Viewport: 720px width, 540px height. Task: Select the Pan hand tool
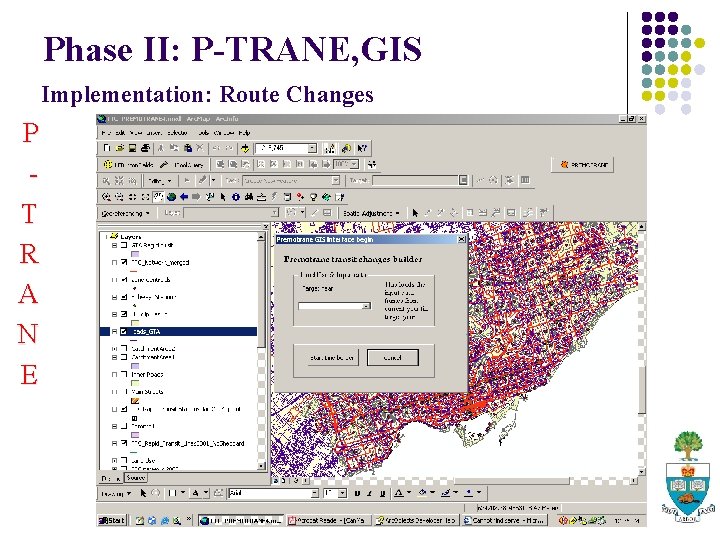[x=158, y=197]
